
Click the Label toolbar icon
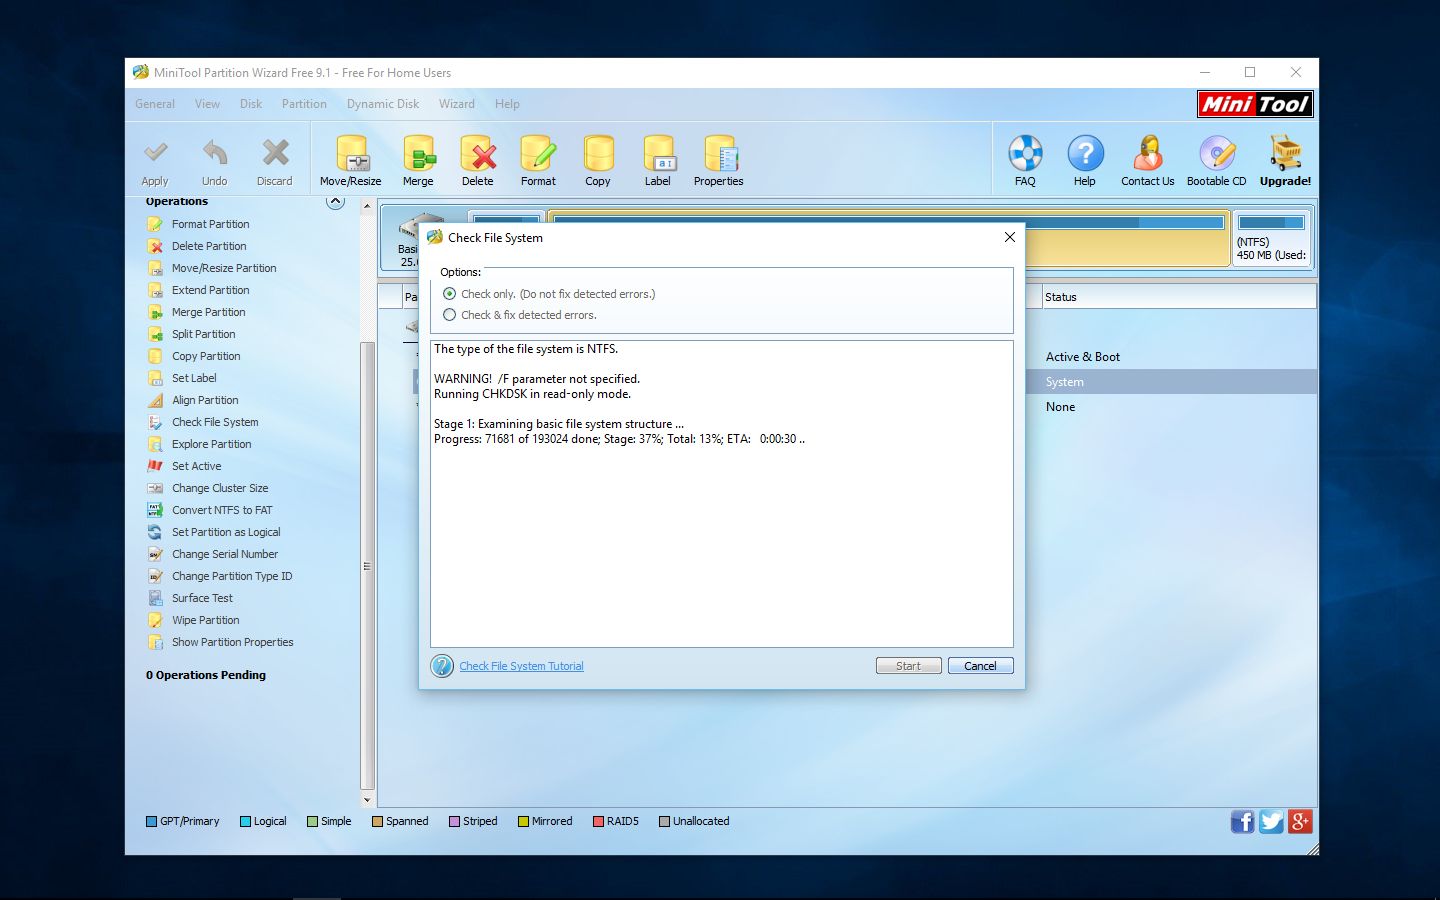point(658,154)
